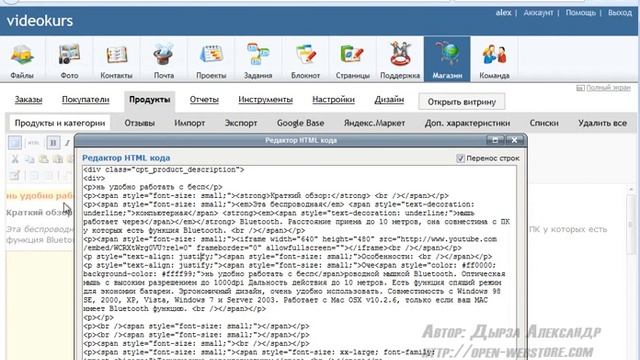This screenshot has height=360, width=640.
Task: Switch to the Отчеты tab
Action: tap(204, 100)
